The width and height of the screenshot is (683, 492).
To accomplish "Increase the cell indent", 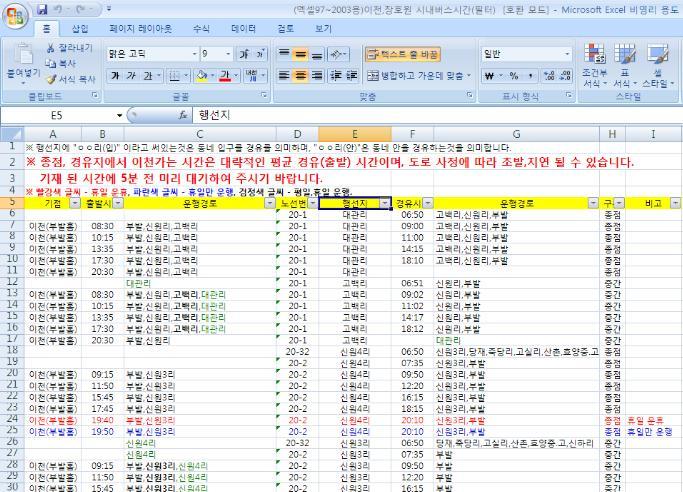I will (x=352, y=76).
